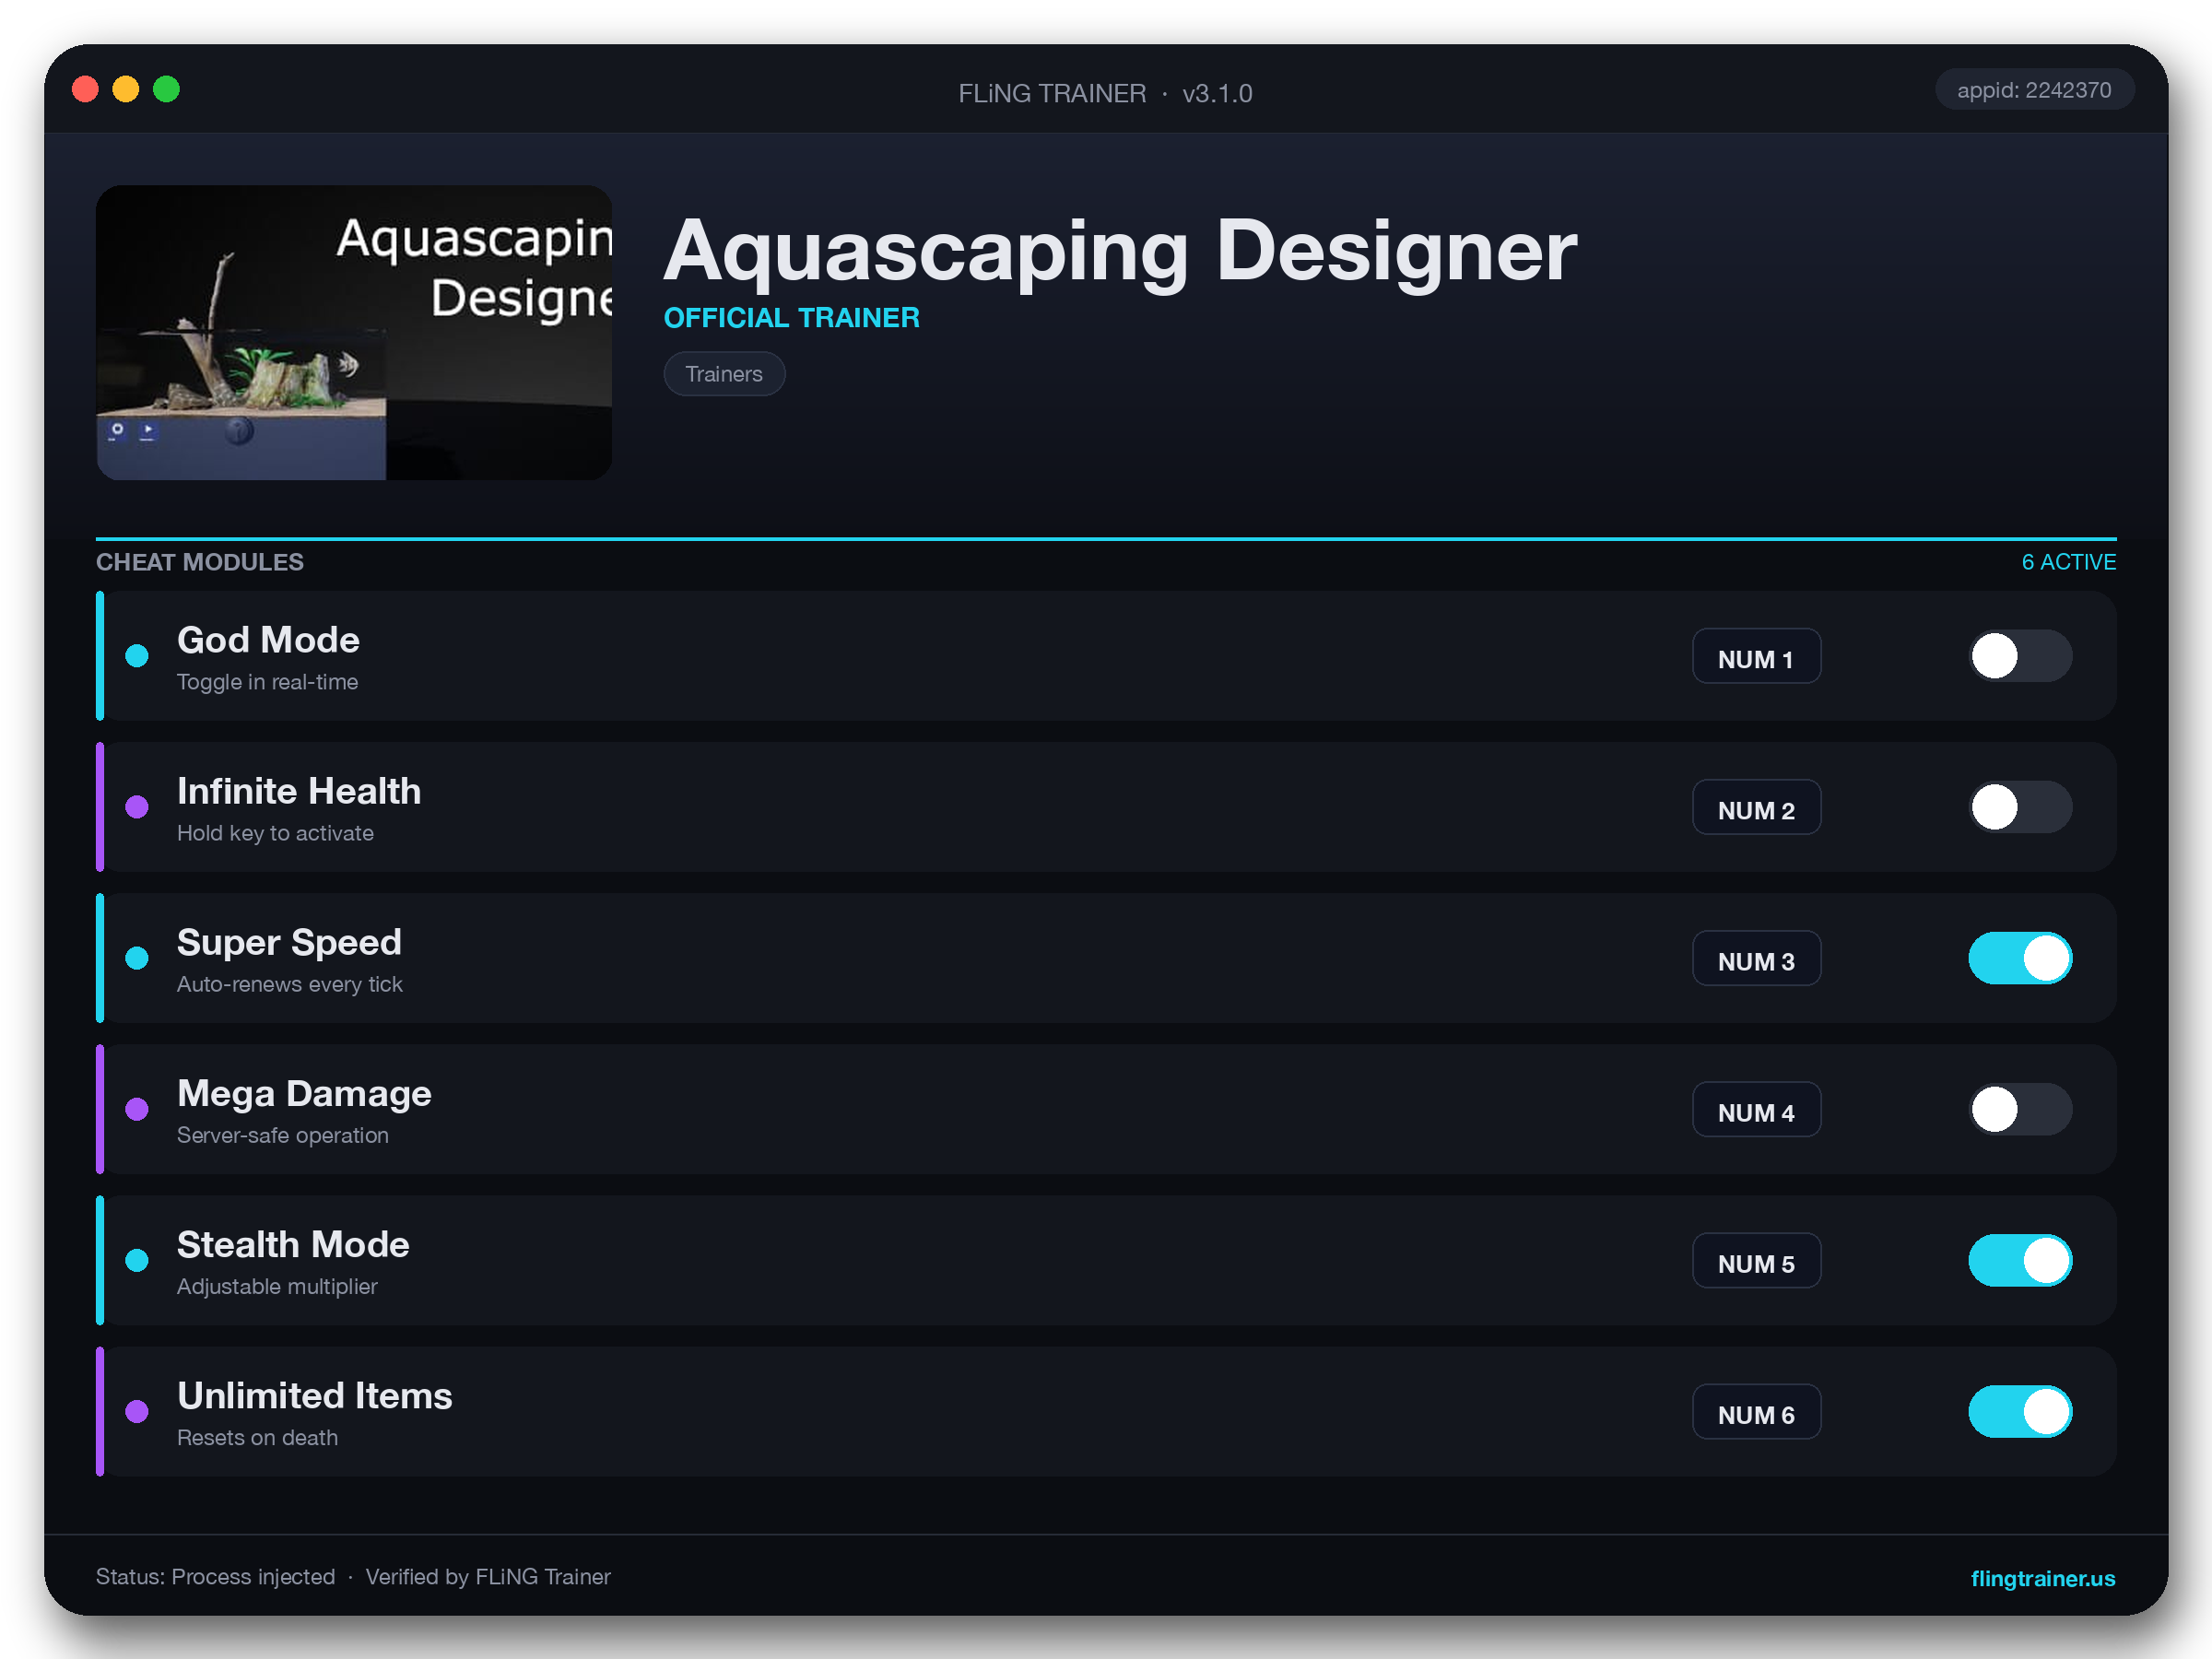This screenshot has width=2212, height=1659.
Task: Maximize window using green button
Action: [166, 89]
